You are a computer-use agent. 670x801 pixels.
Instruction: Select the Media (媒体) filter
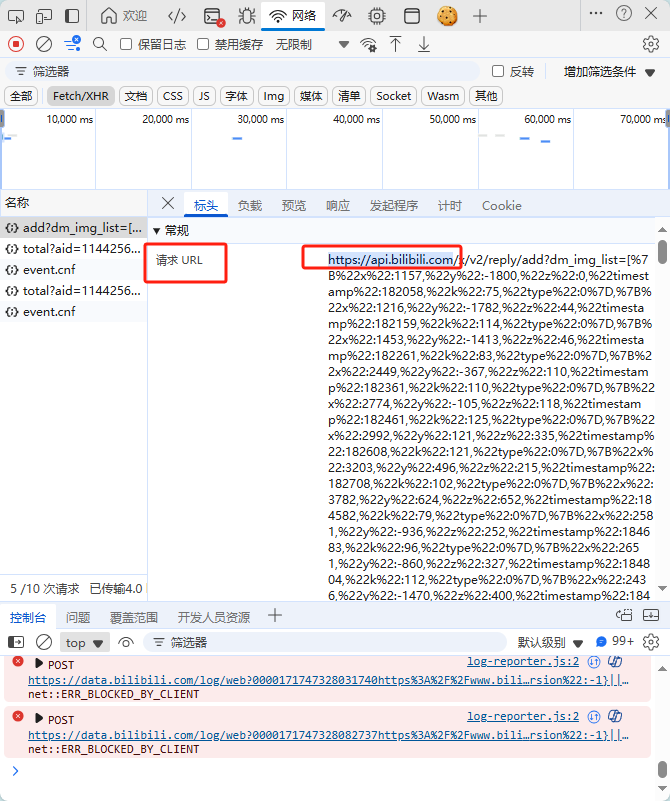point(311,96)
